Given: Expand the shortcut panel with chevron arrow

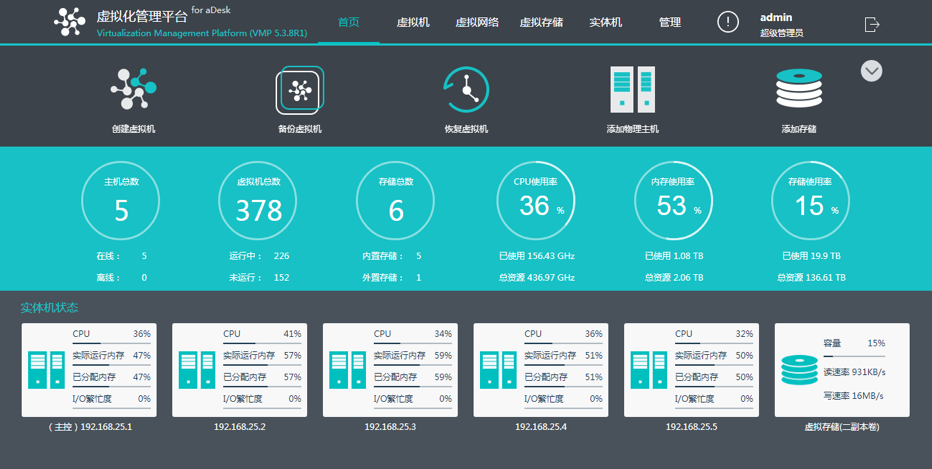Looking at the screenshot, I should [871, 71].
